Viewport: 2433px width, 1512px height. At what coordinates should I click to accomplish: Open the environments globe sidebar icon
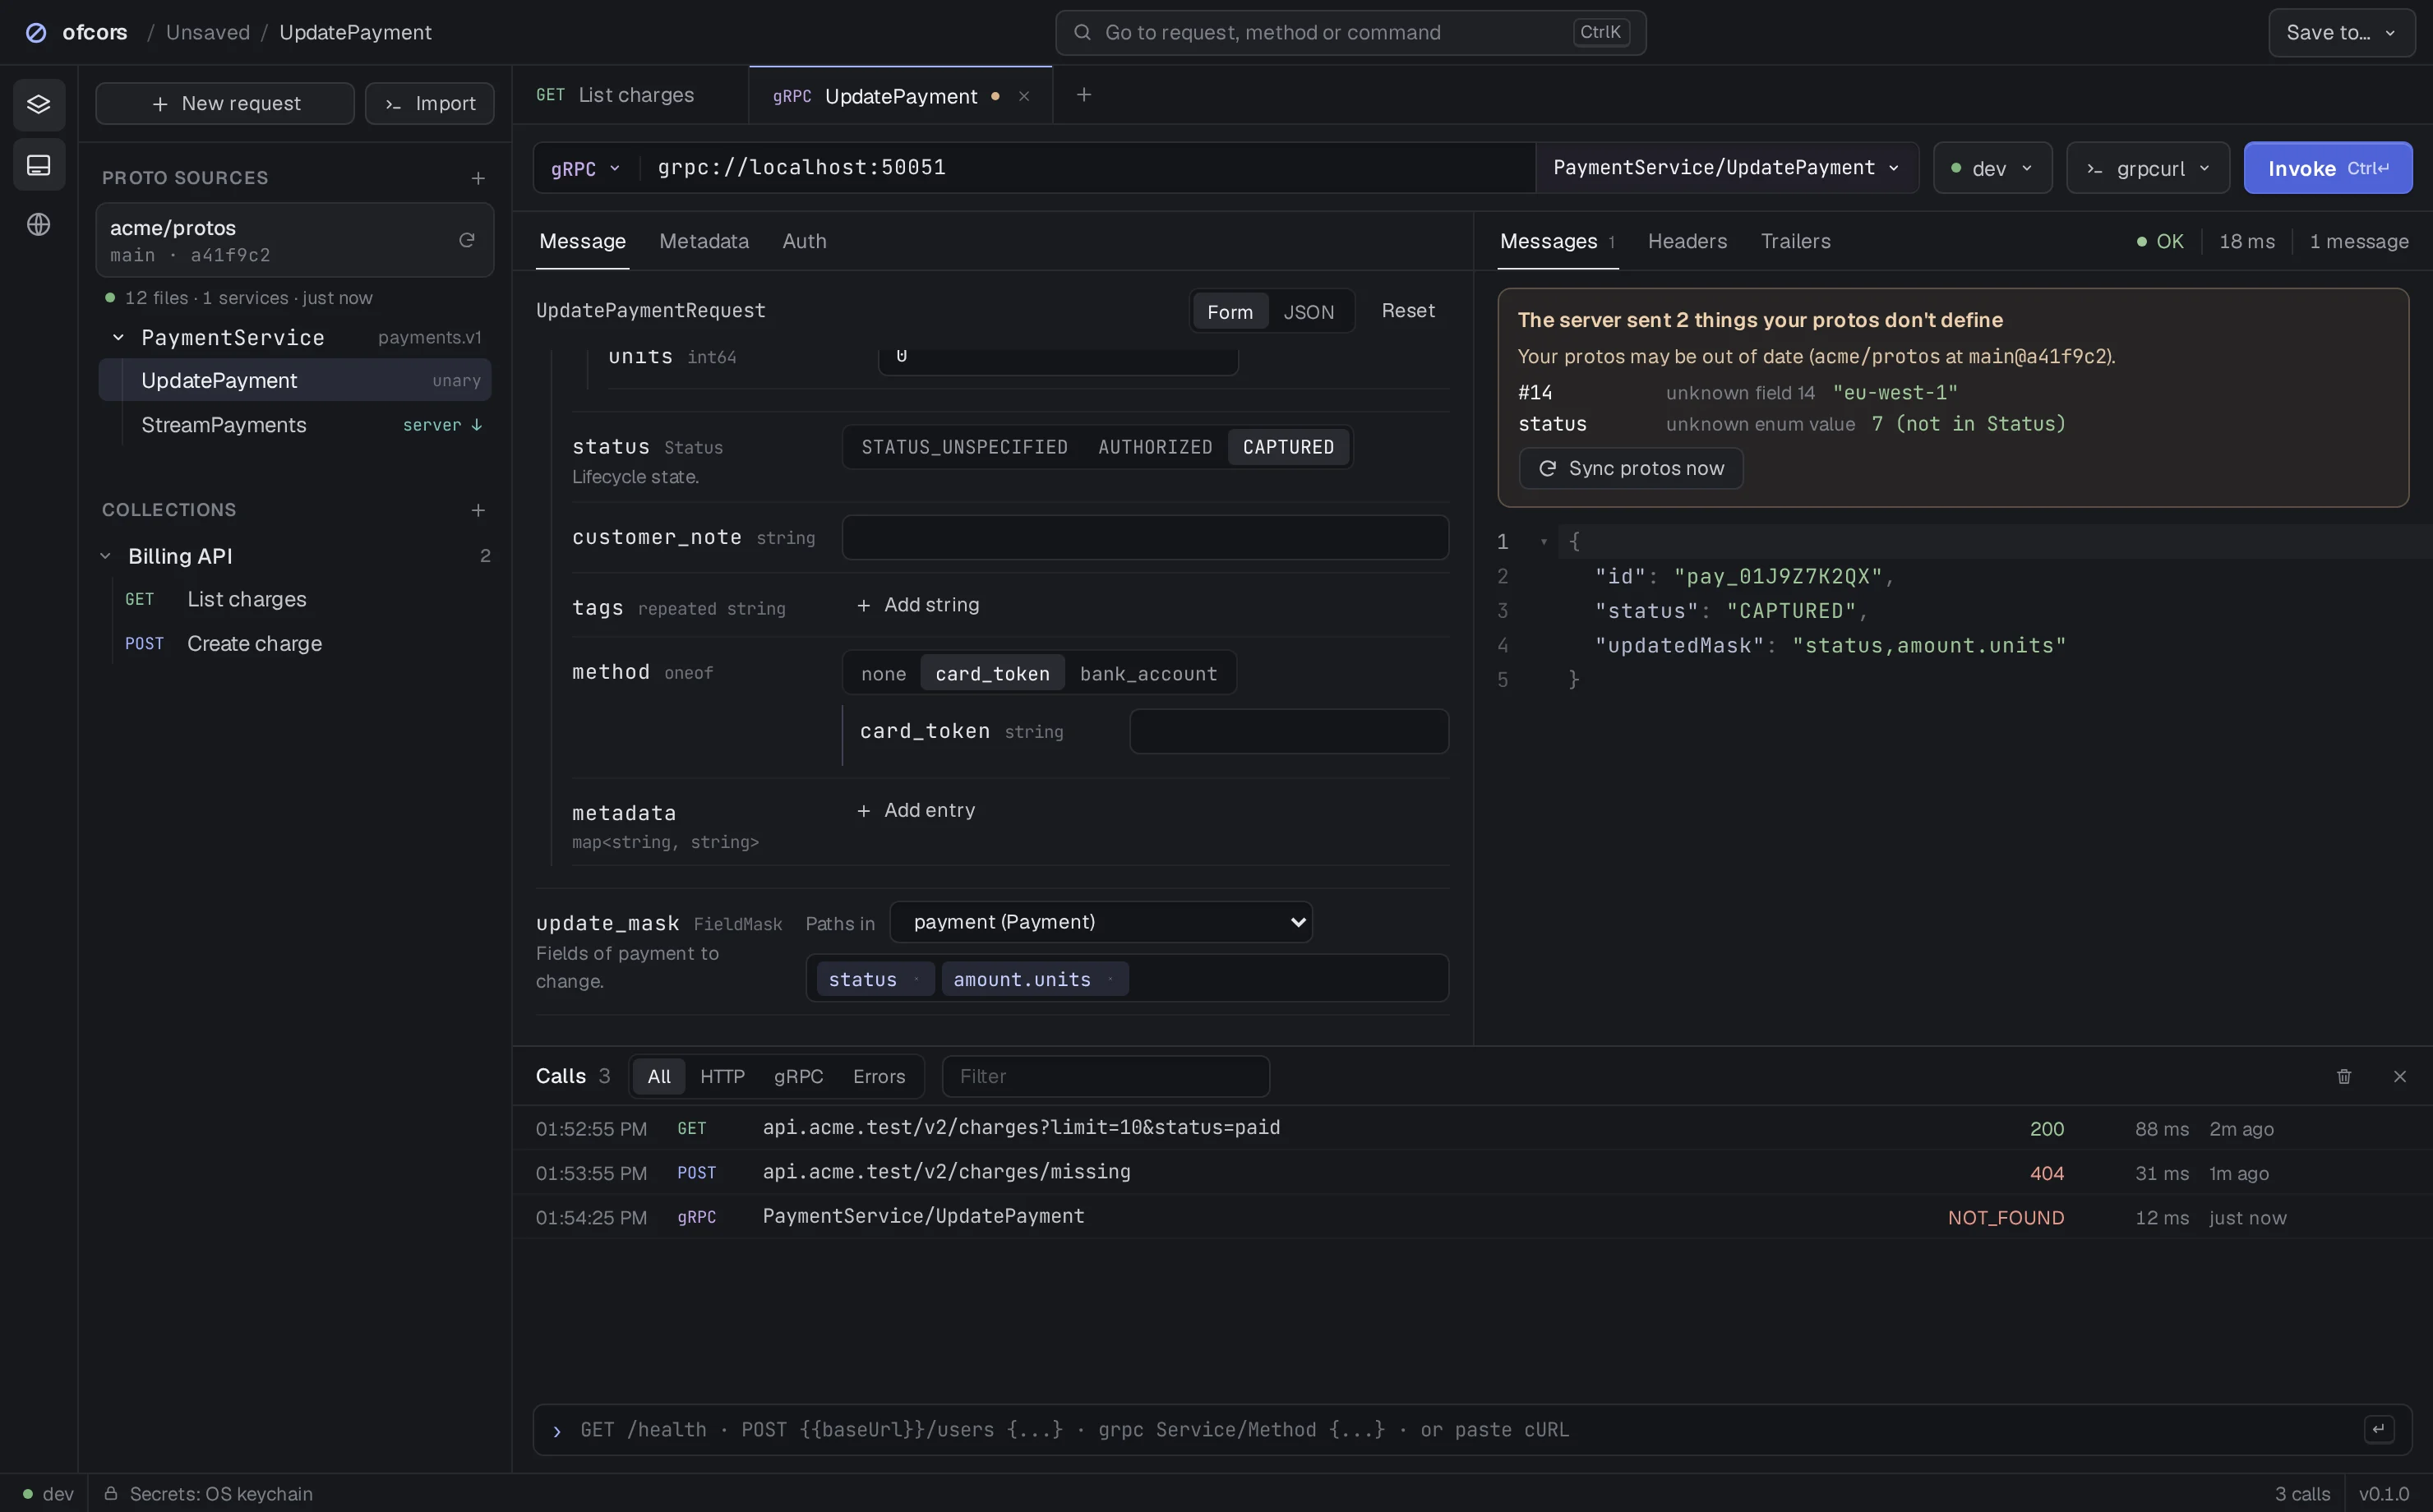tap(39, 225)
